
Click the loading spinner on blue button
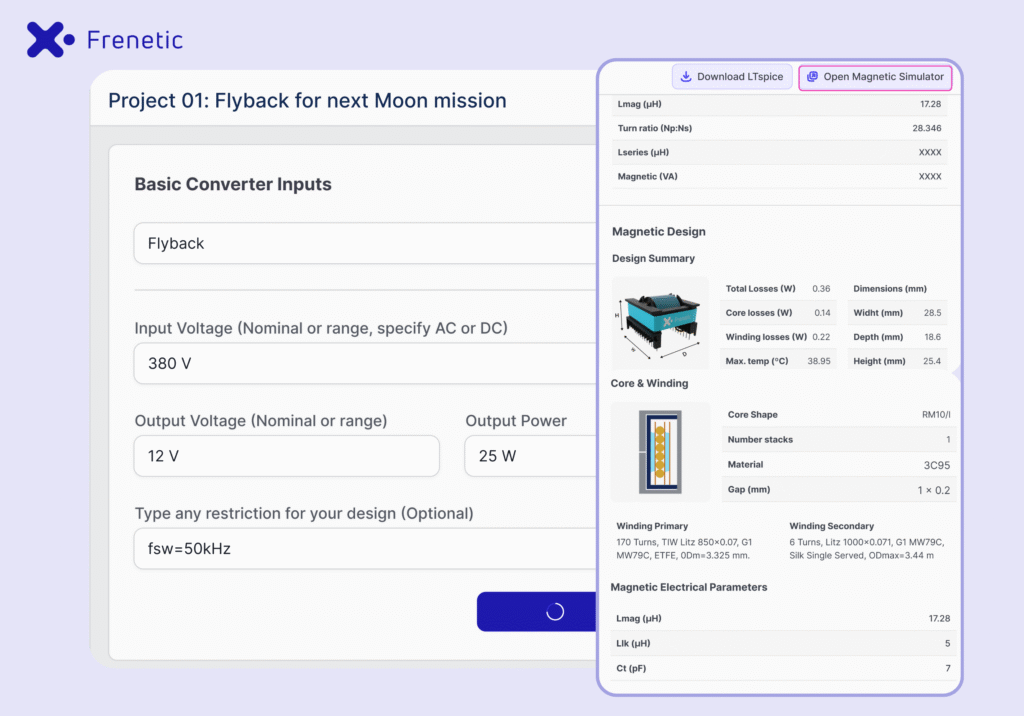pyautogui.click(x=555, y=611)
